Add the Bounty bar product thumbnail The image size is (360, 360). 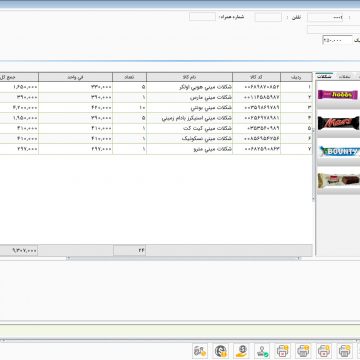point(338,152)
